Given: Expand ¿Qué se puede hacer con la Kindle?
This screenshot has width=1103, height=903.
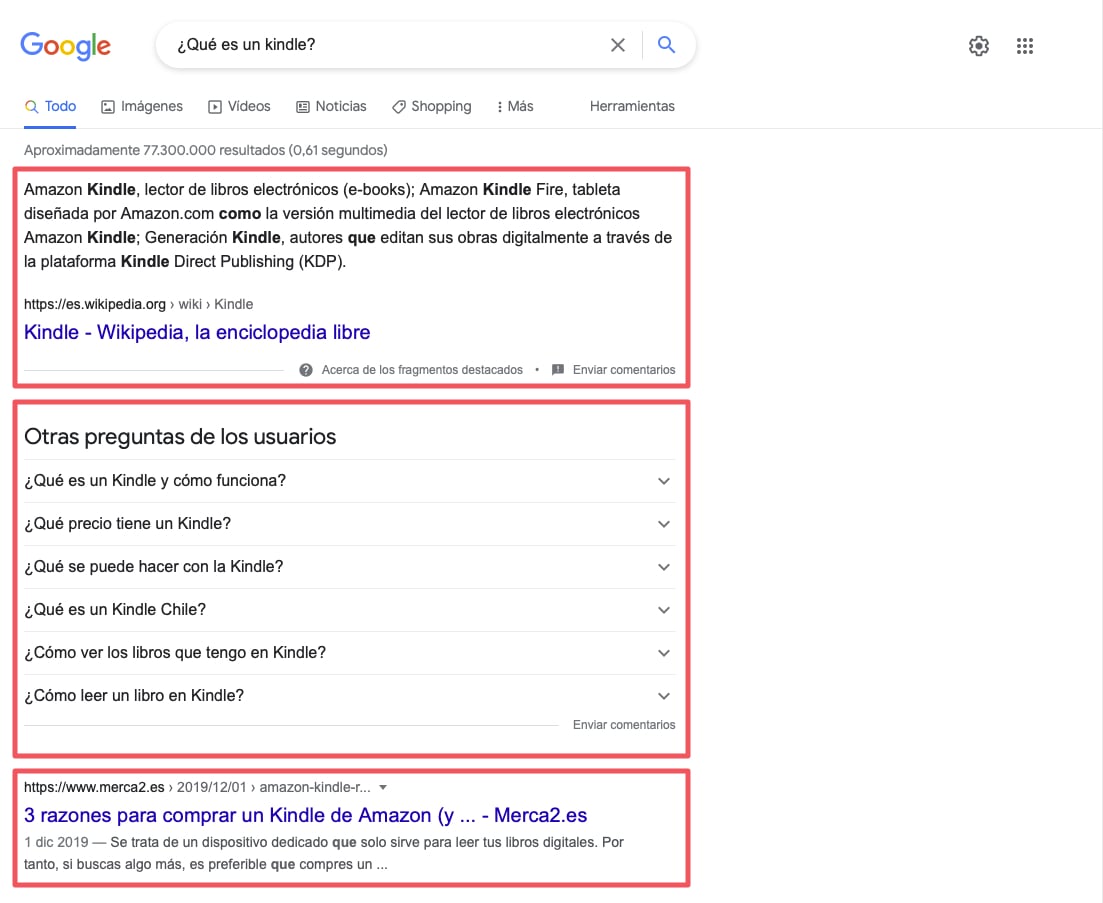Looking at the screenshot, I should (350, 567).
